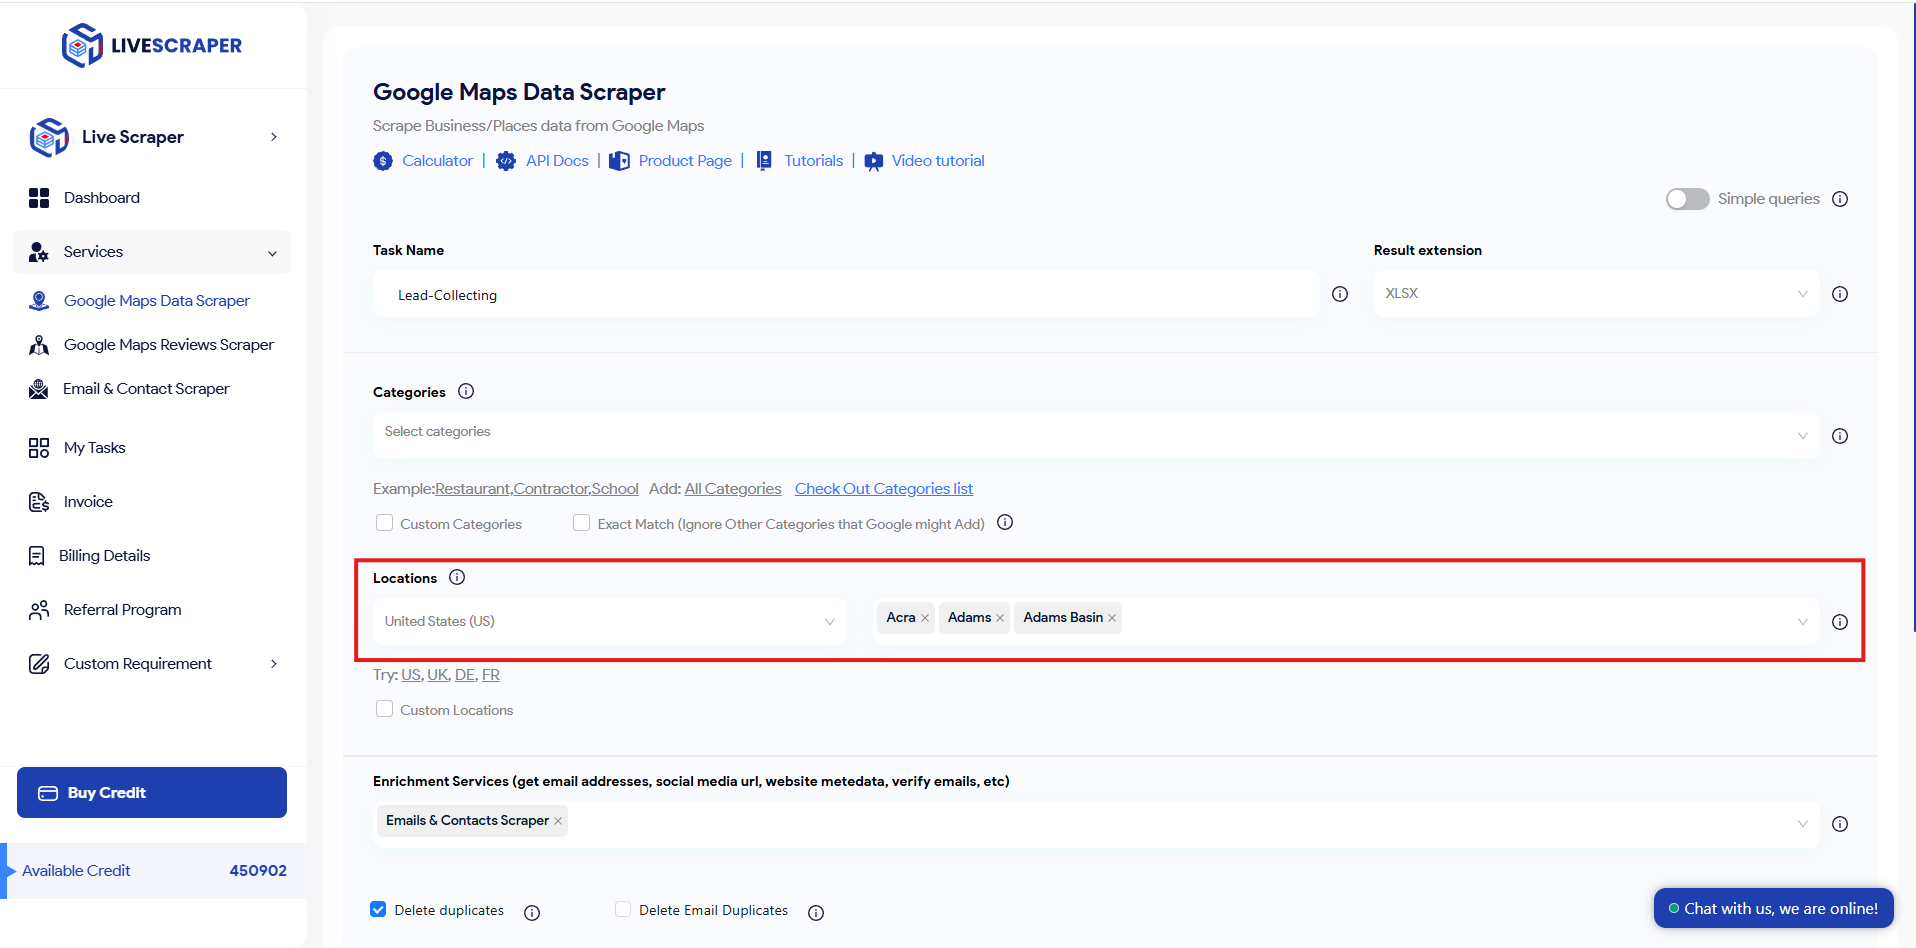Remove the Emails & Contacts Scraper tag
Viewport: 1916px width, 948px height.
(x=558, y=821)
